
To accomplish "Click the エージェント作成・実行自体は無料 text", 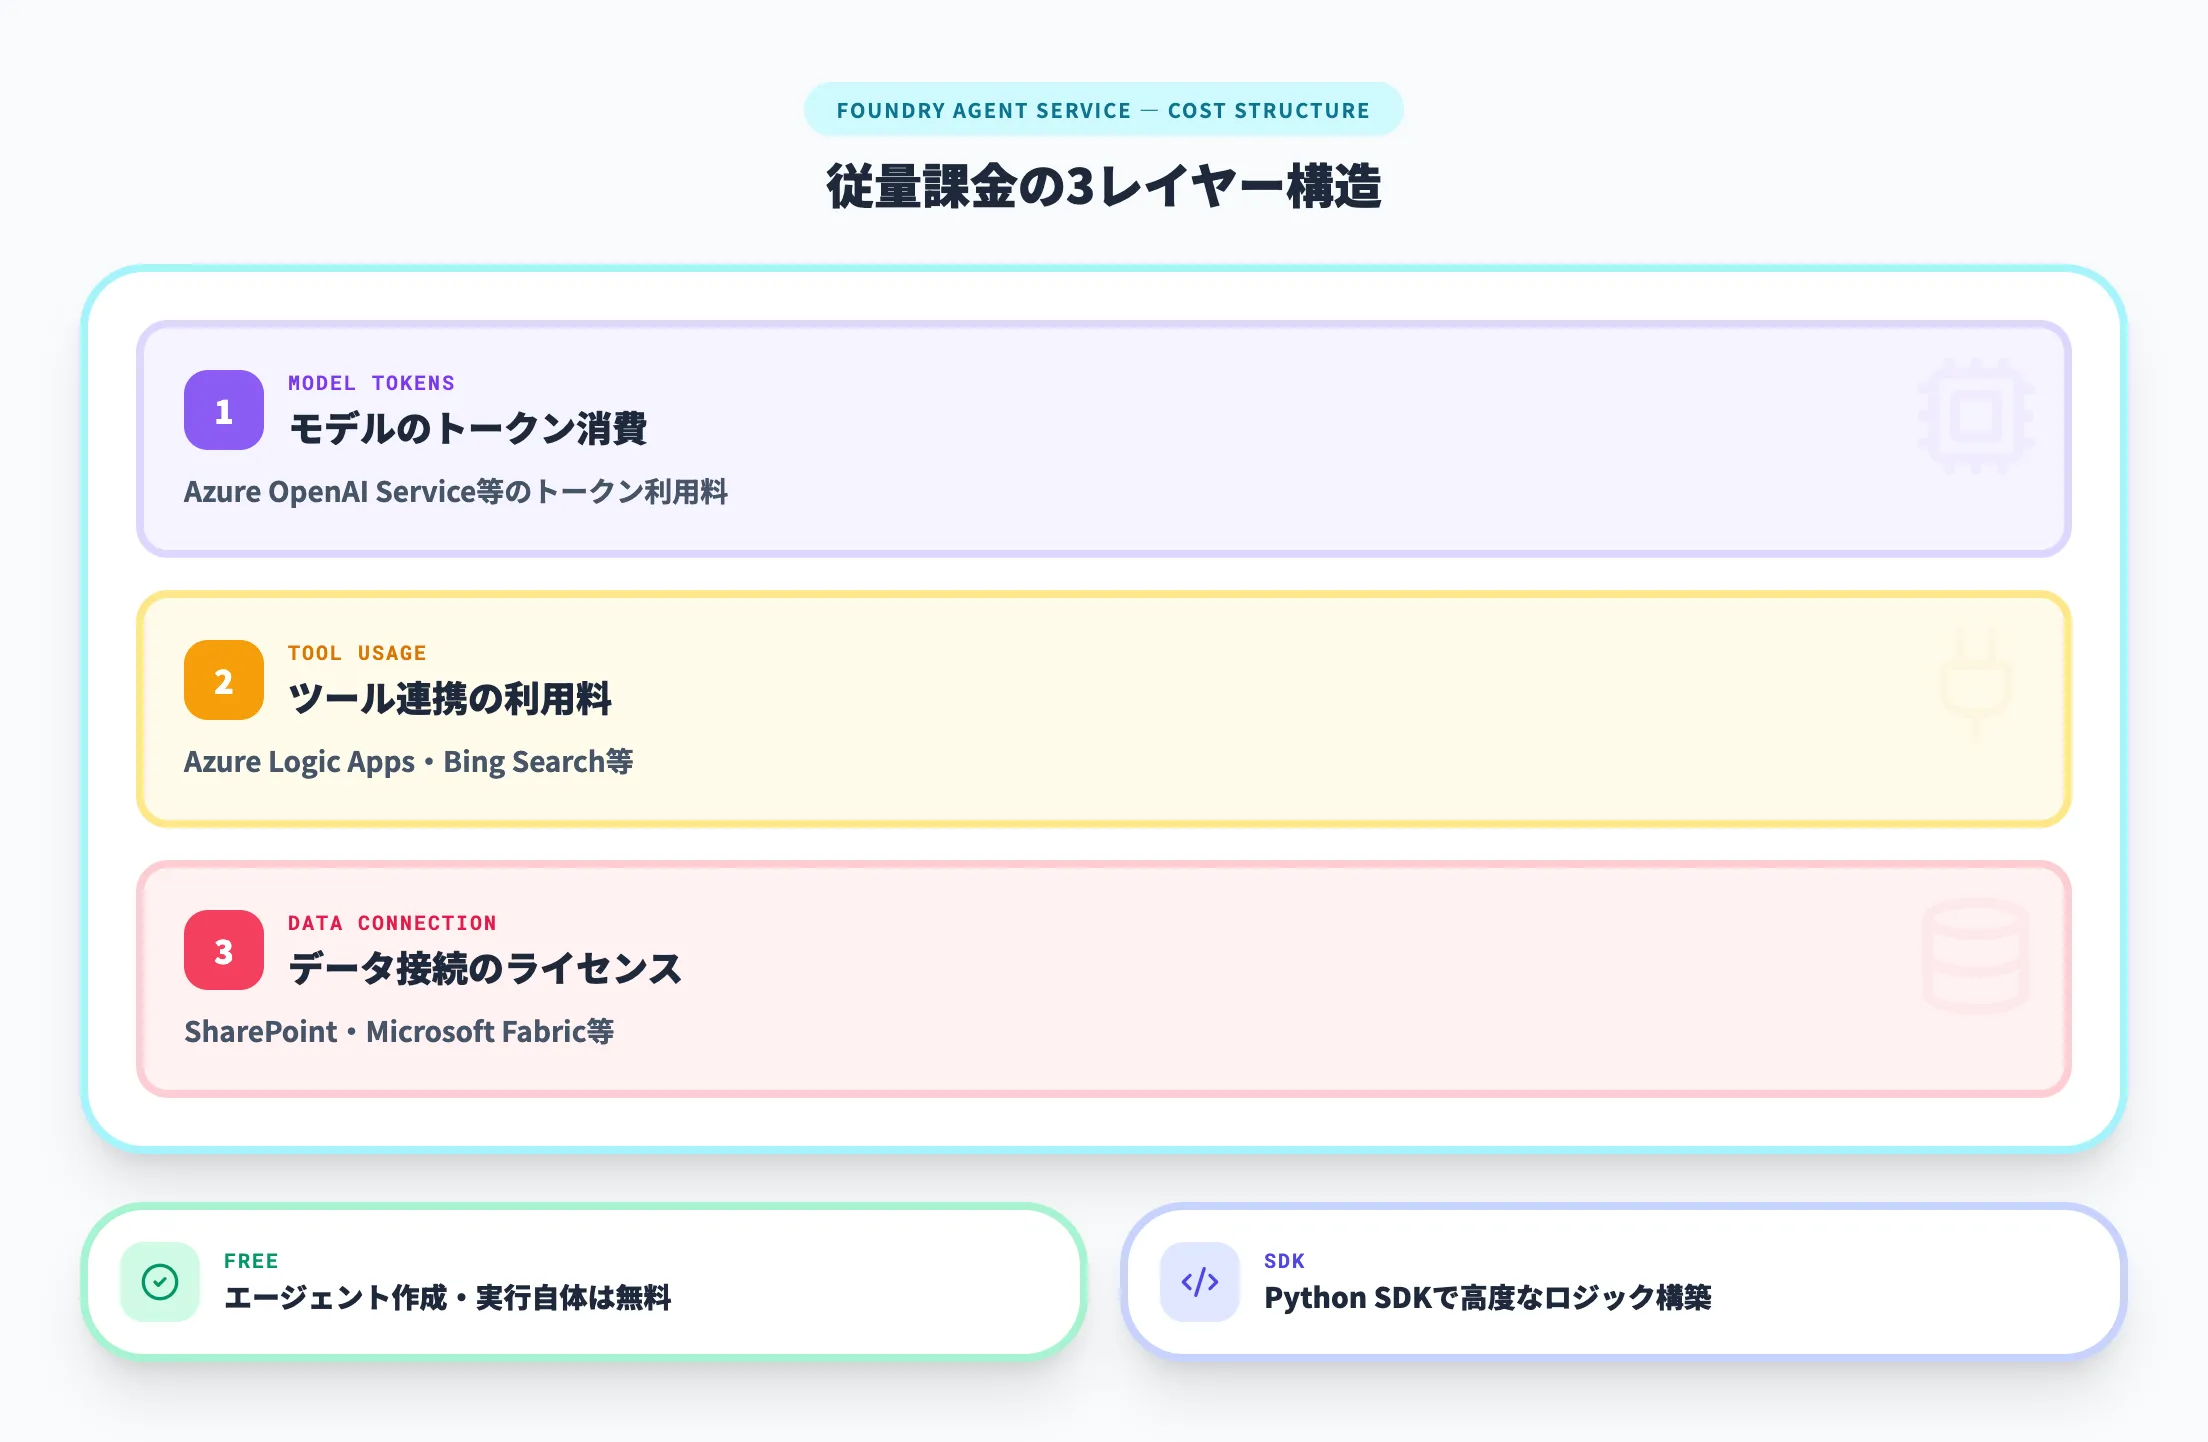I will point(448,1298).
